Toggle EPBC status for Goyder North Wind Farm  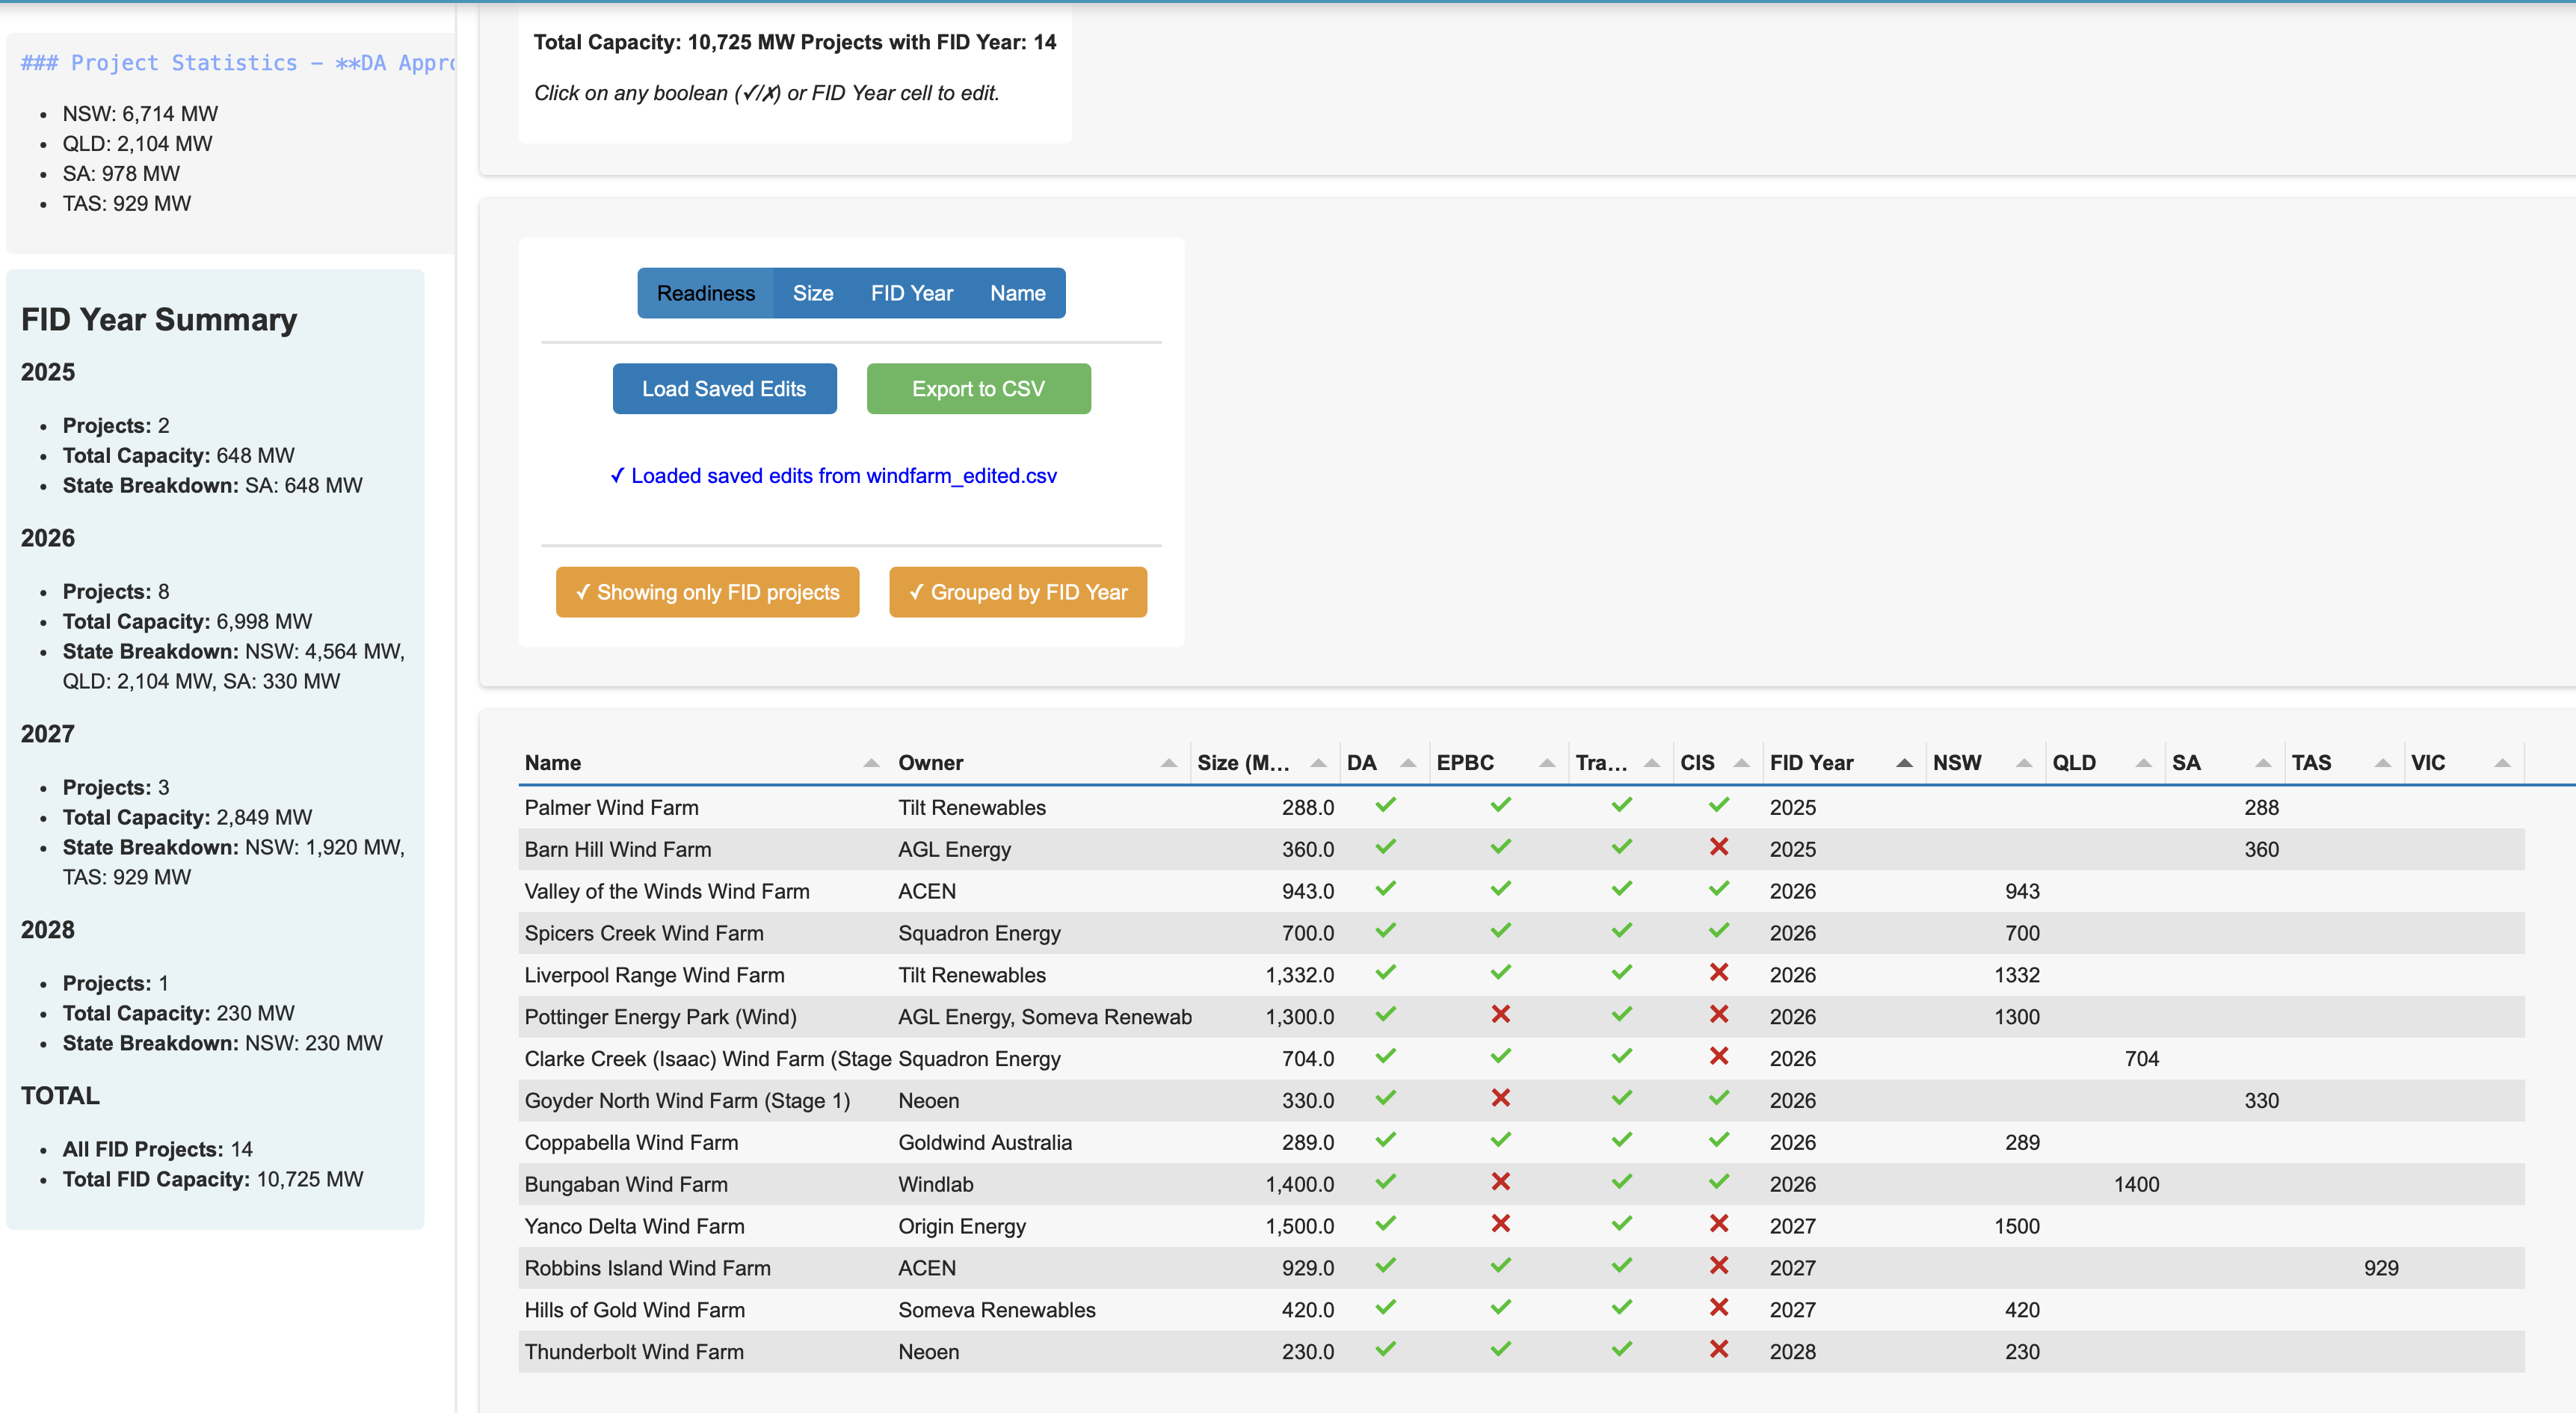[x=1500, y=1098]
